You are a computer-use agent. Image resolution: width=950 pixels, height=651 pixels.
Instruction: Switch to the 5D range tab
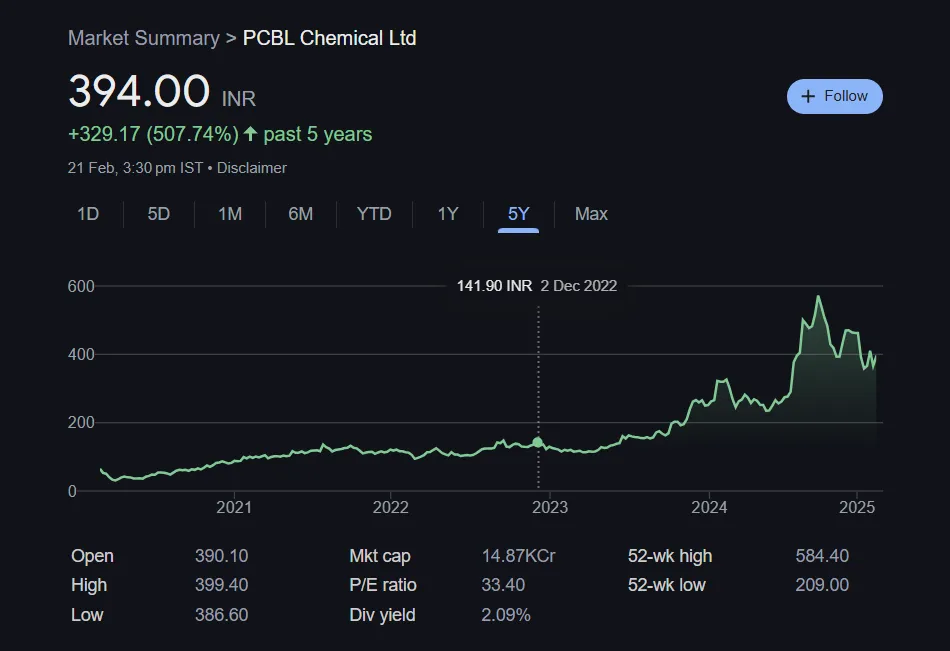pyautogui.click(x=159, y=214)
